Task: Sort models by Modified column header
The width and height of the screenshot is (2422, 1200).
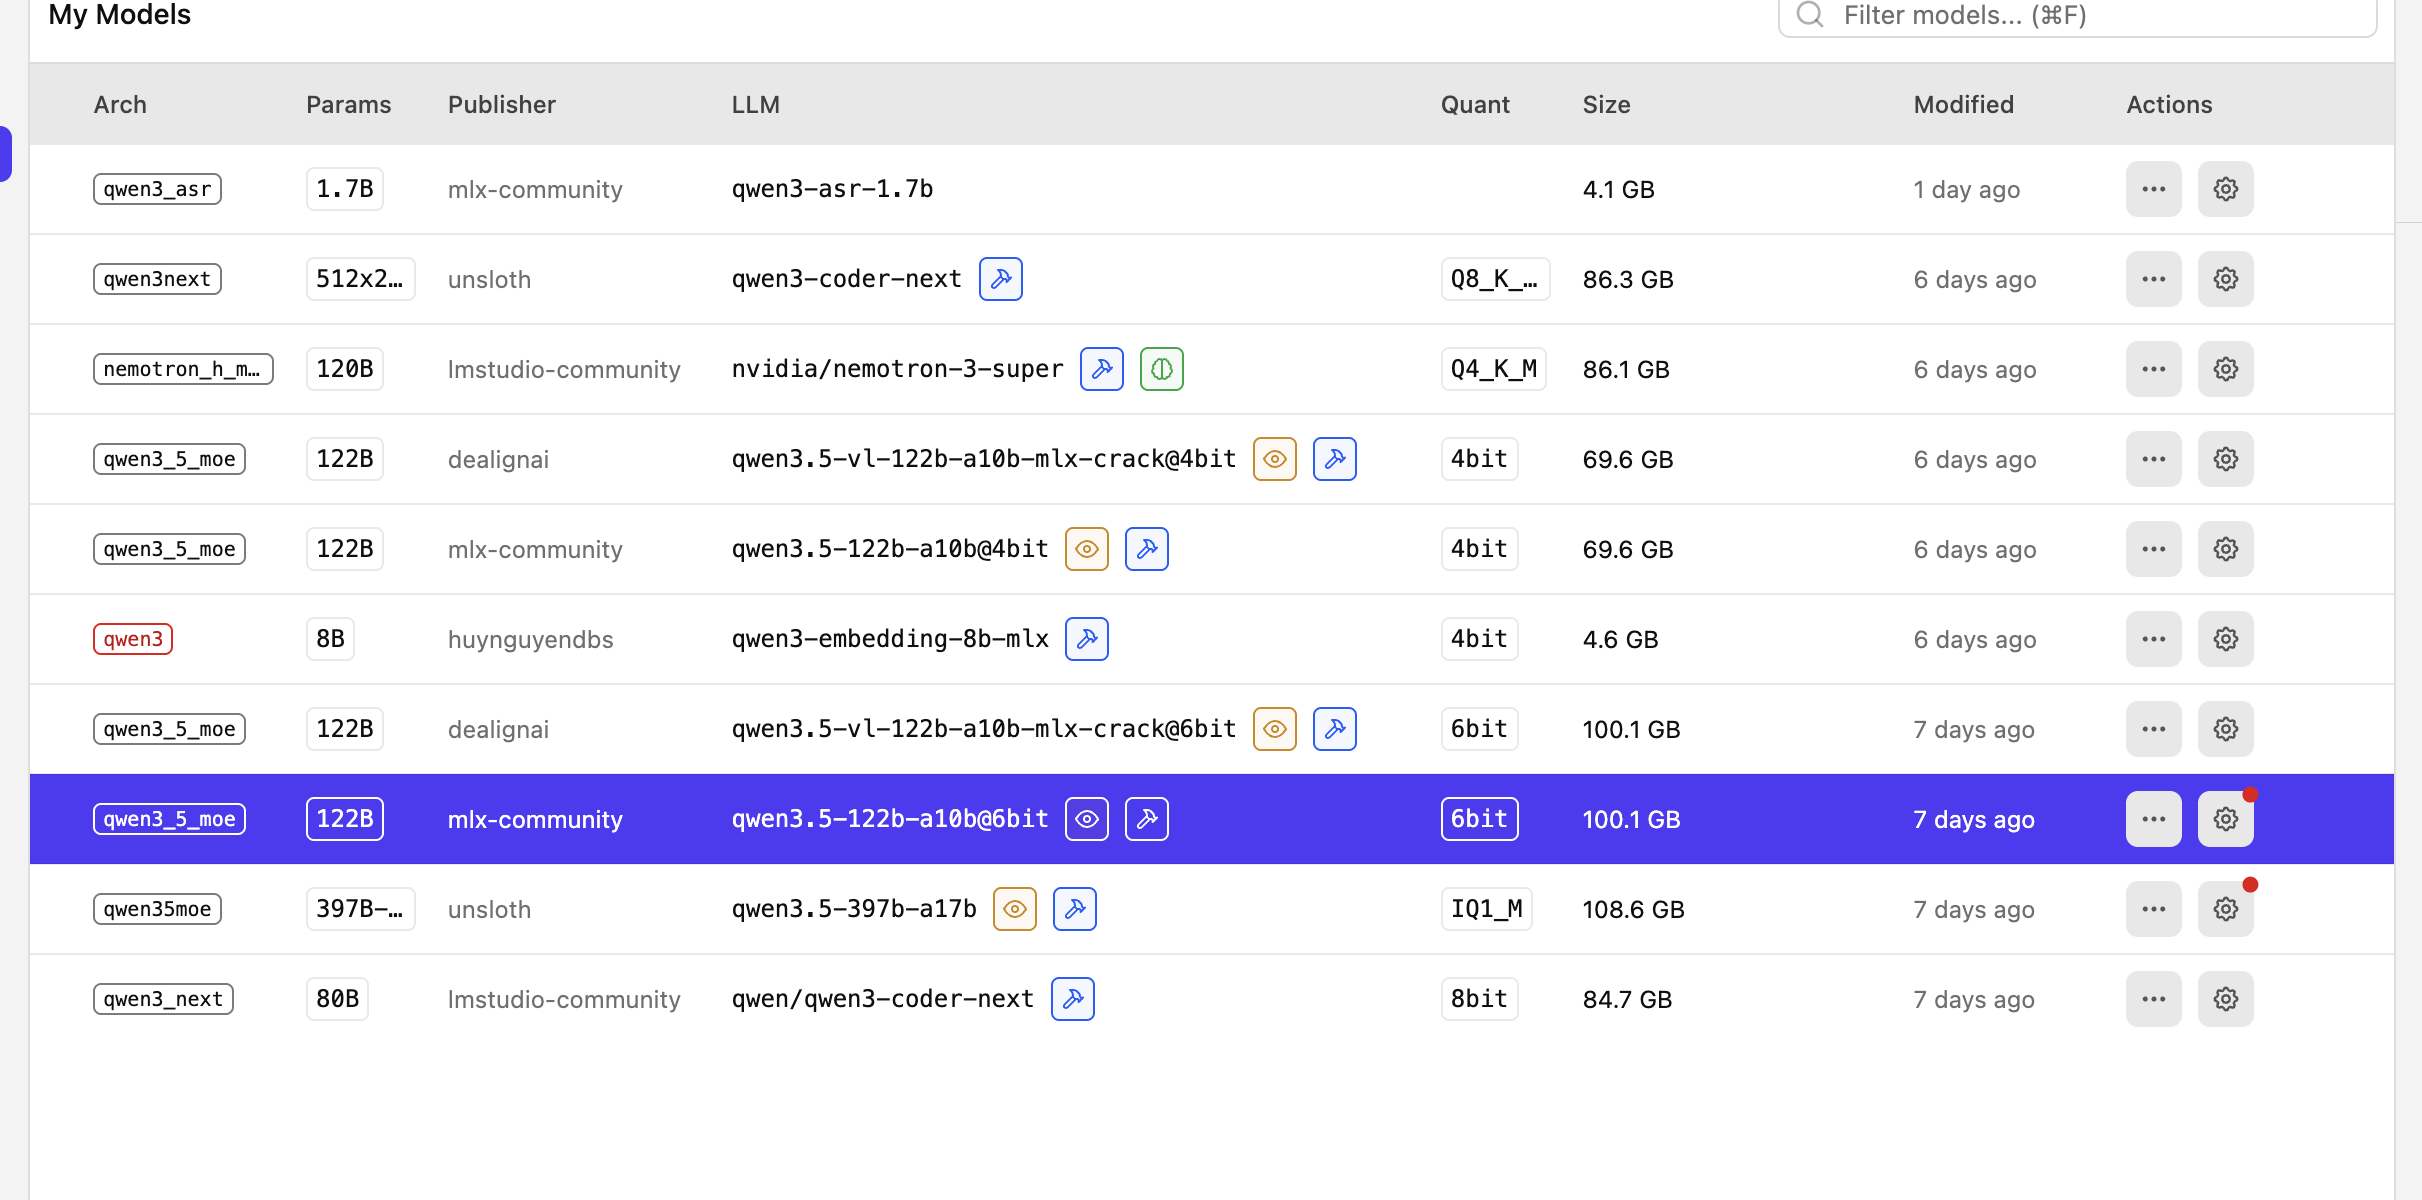Action: (x=1963, y=105)
